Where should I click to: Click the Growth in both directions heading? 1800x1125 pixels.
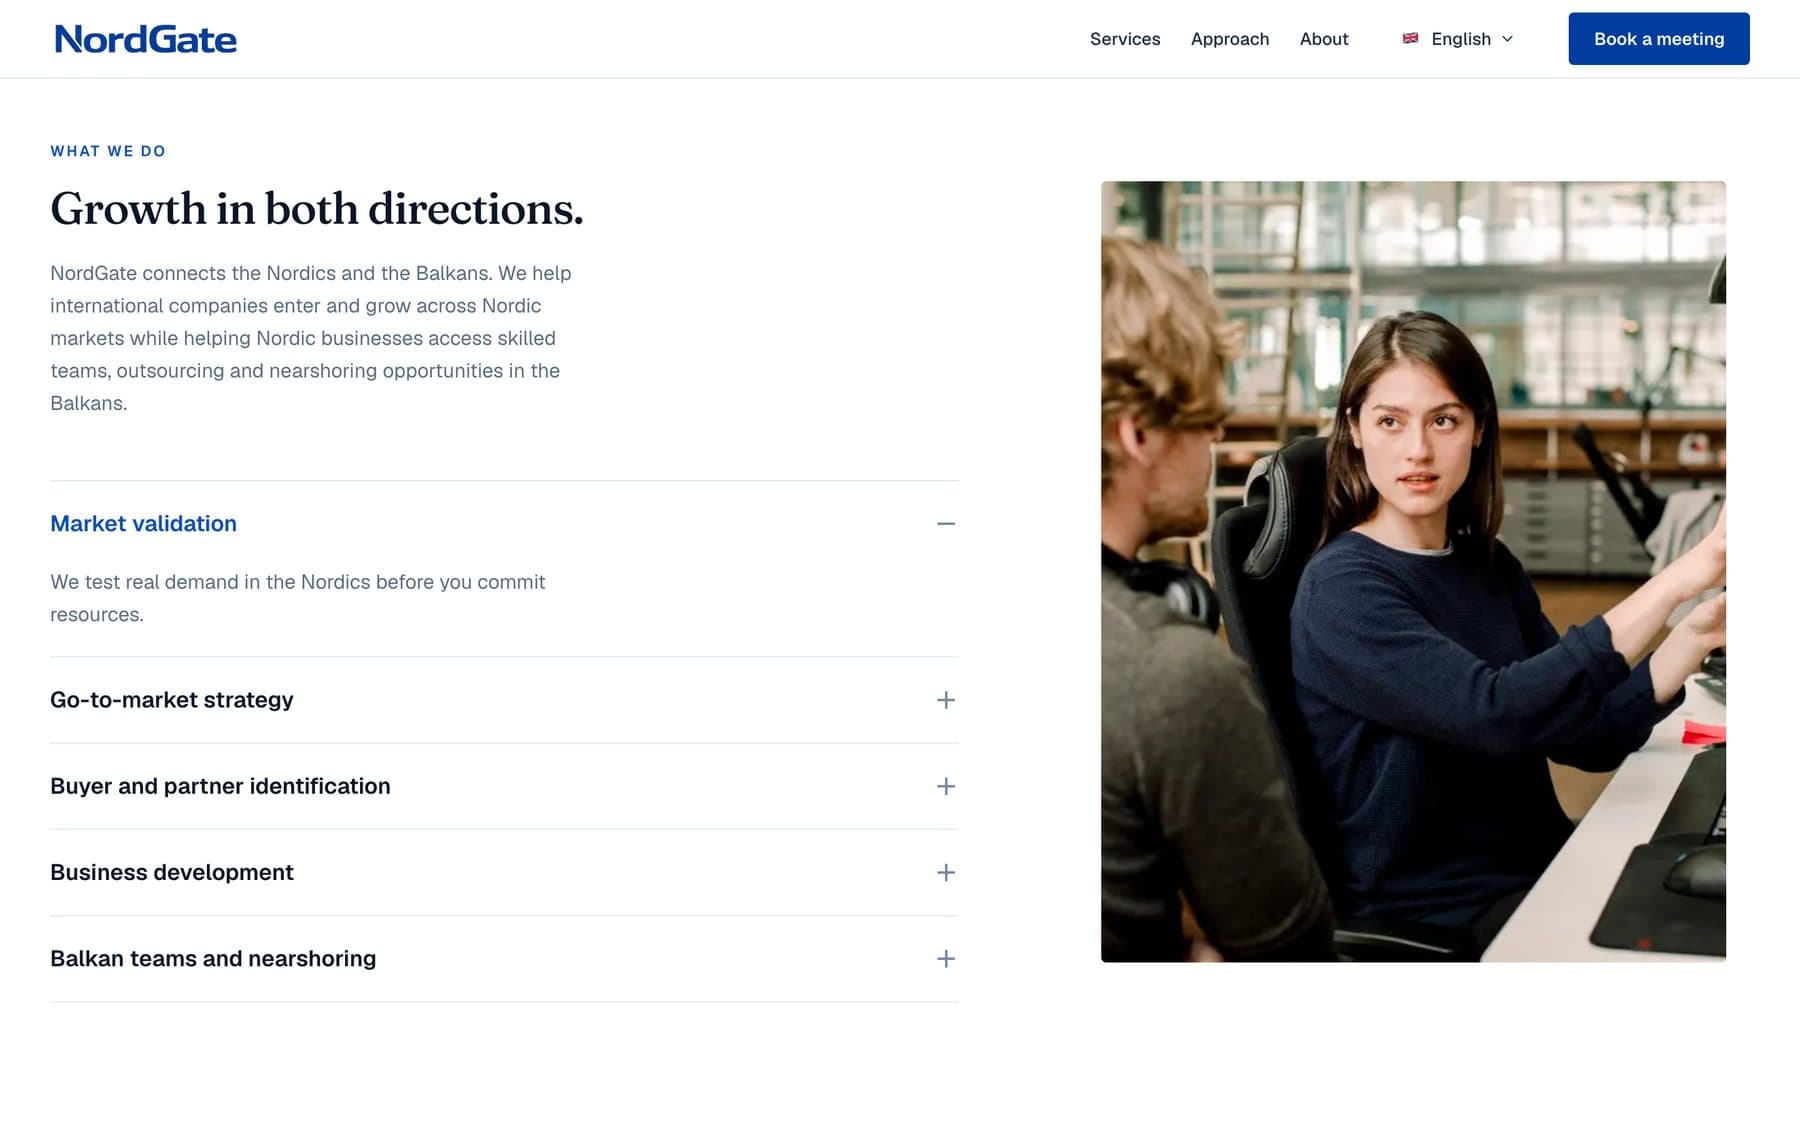pos(317,209)
